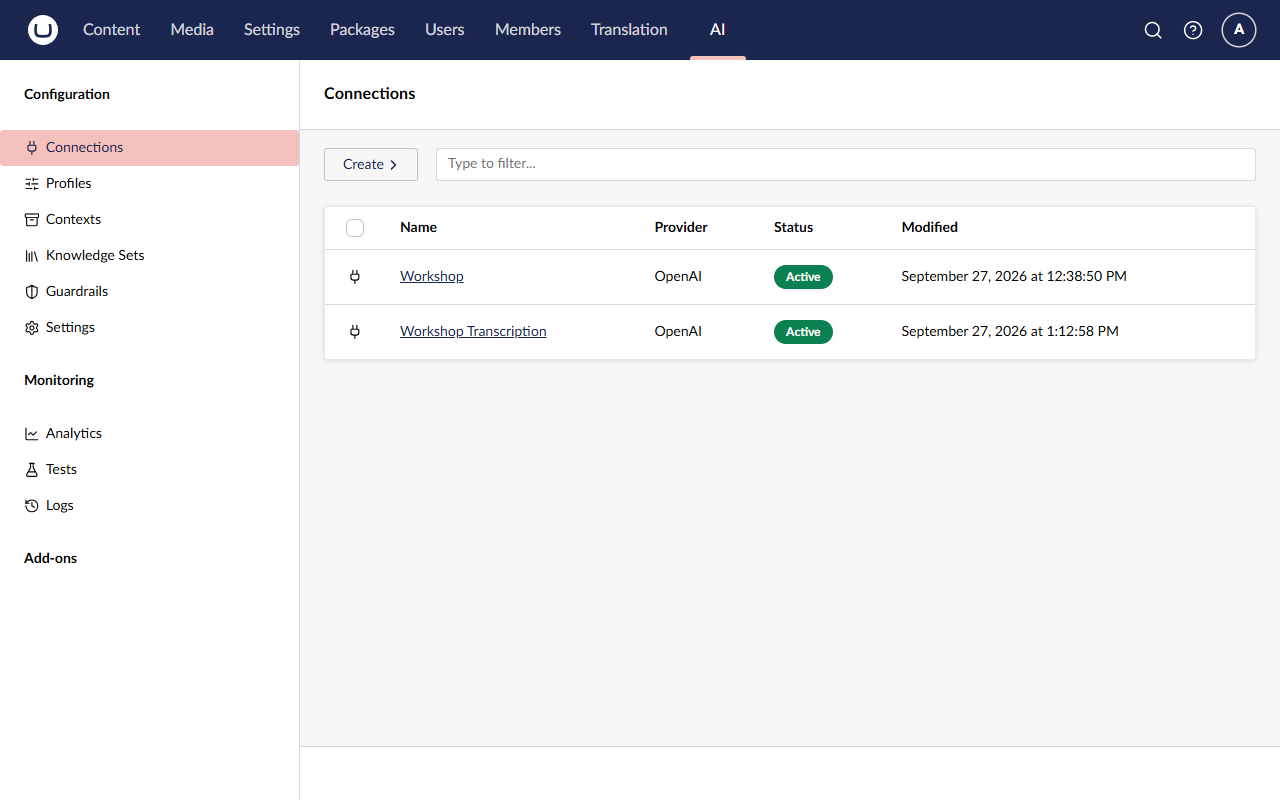Click the shield icon beside Guardrails
Screen dimensions: 1280x800
(x=32, y=292)
